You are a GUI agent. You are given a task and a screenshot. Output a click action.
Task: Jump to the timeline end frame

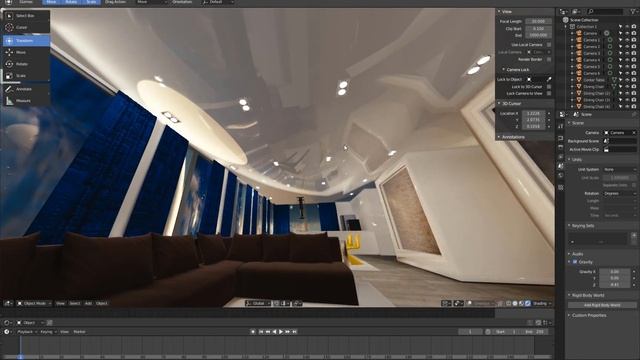[294, 332]
